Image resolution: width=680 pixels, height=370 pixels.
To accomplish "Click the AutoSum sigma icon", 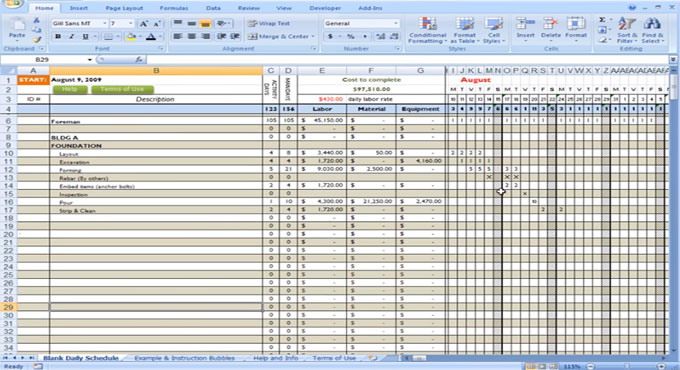I will click(x=602, y=20).
